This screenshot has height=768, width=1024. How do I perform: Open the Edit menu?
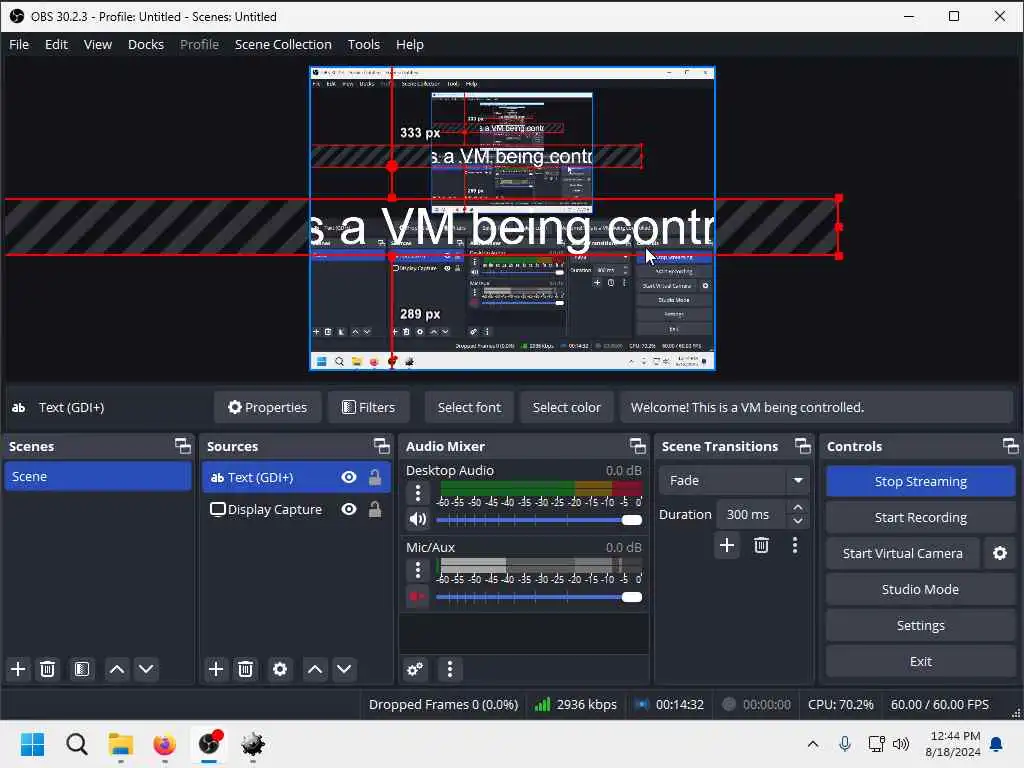(x=56, y=44)
